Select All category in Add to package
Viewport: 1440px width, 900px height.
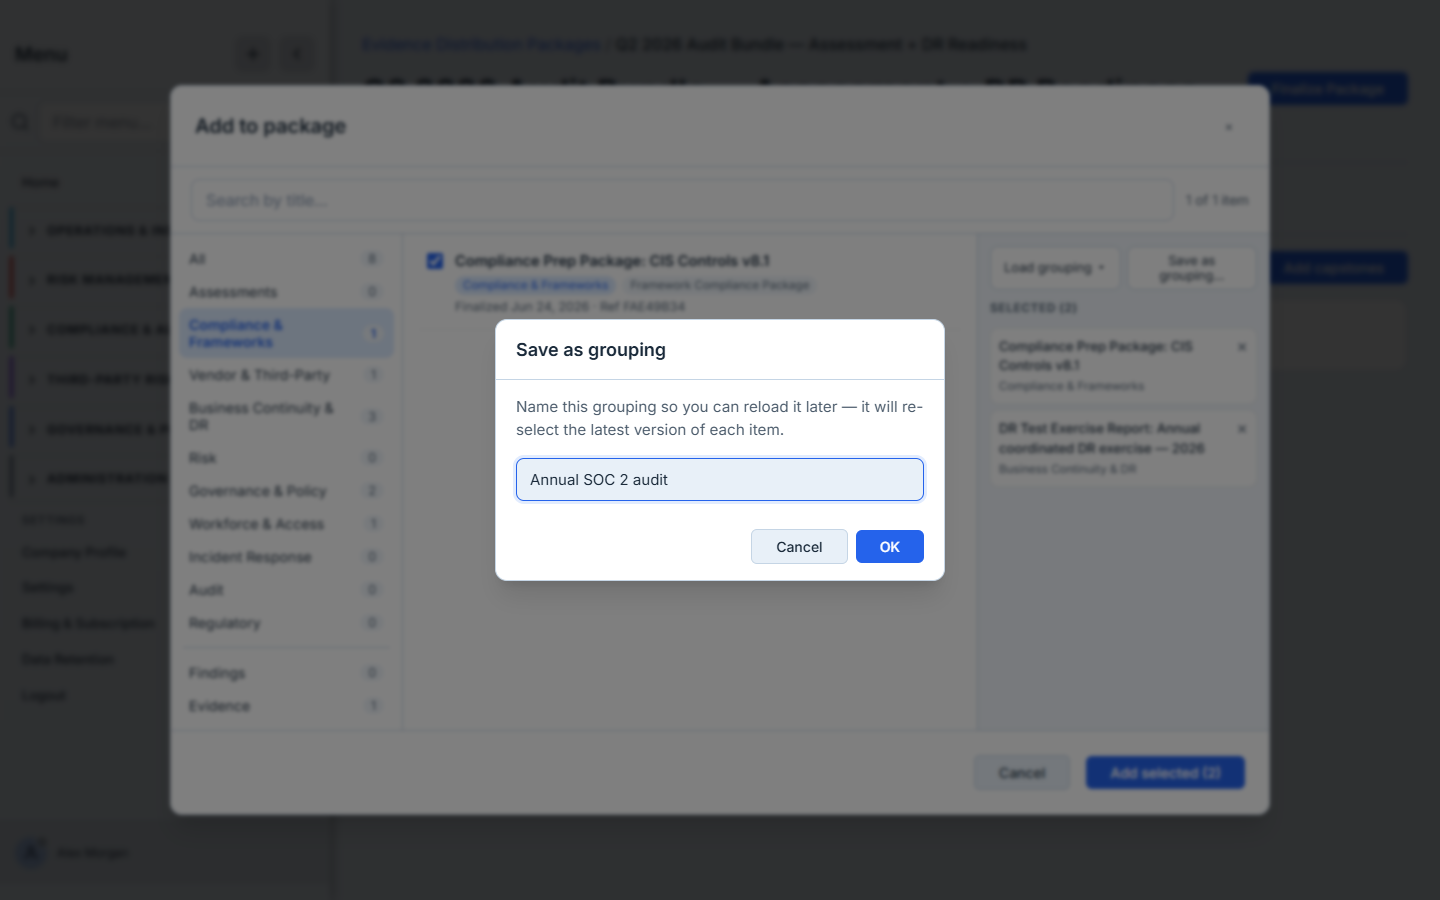(x=286, y=259)
